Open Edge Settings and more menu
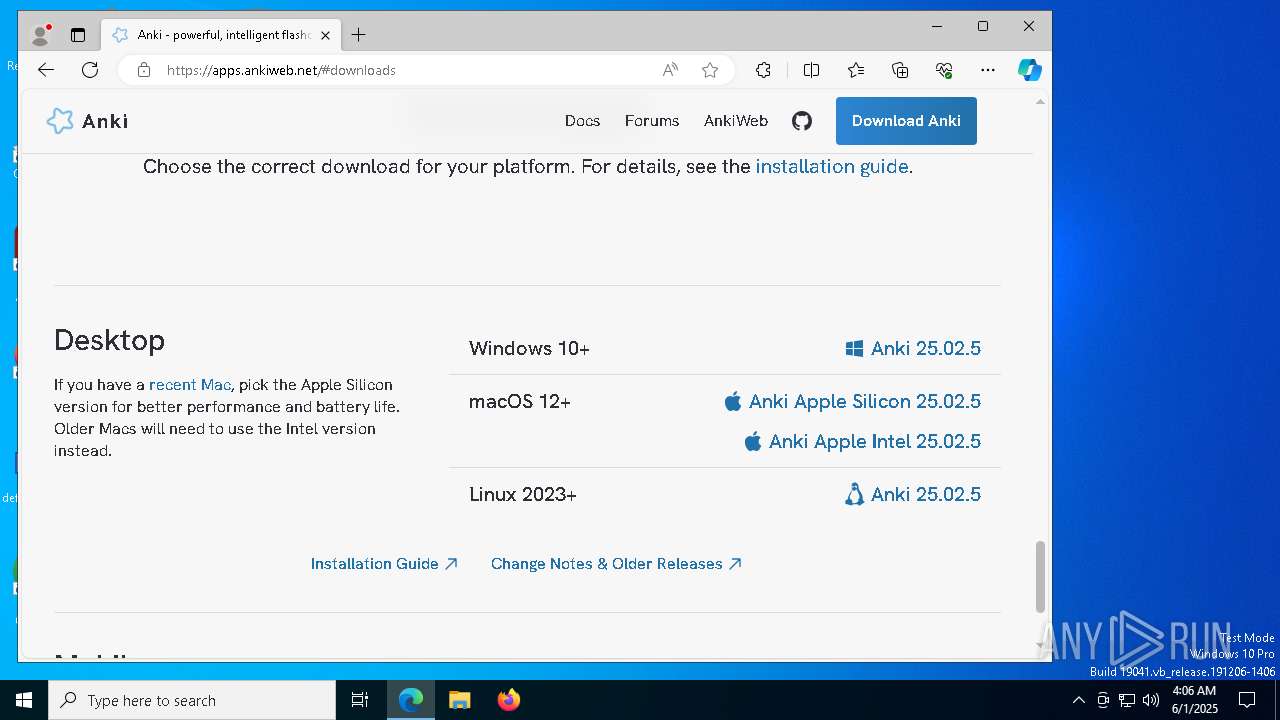The image size is (1280, 720). pos(988,70)
